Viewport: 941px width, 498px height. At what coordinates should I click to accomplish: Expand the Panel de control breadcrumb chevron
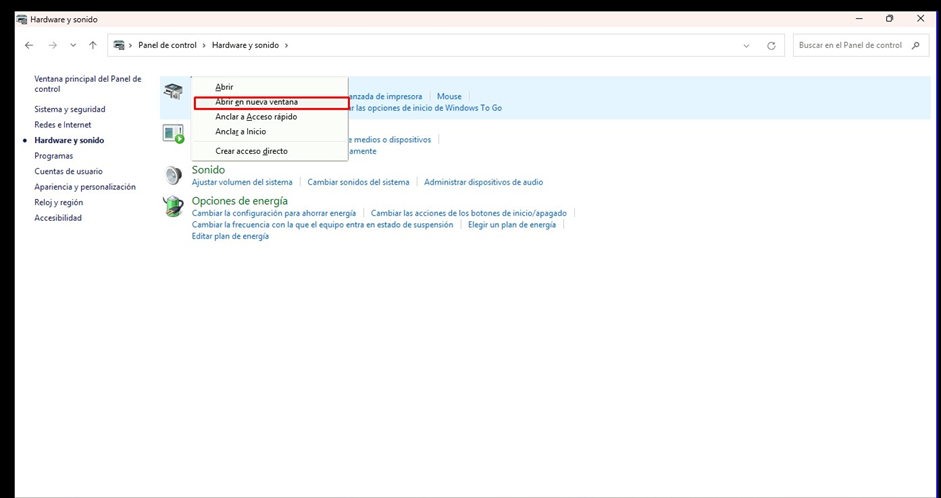pyautogui.click(x=205, y=45)
